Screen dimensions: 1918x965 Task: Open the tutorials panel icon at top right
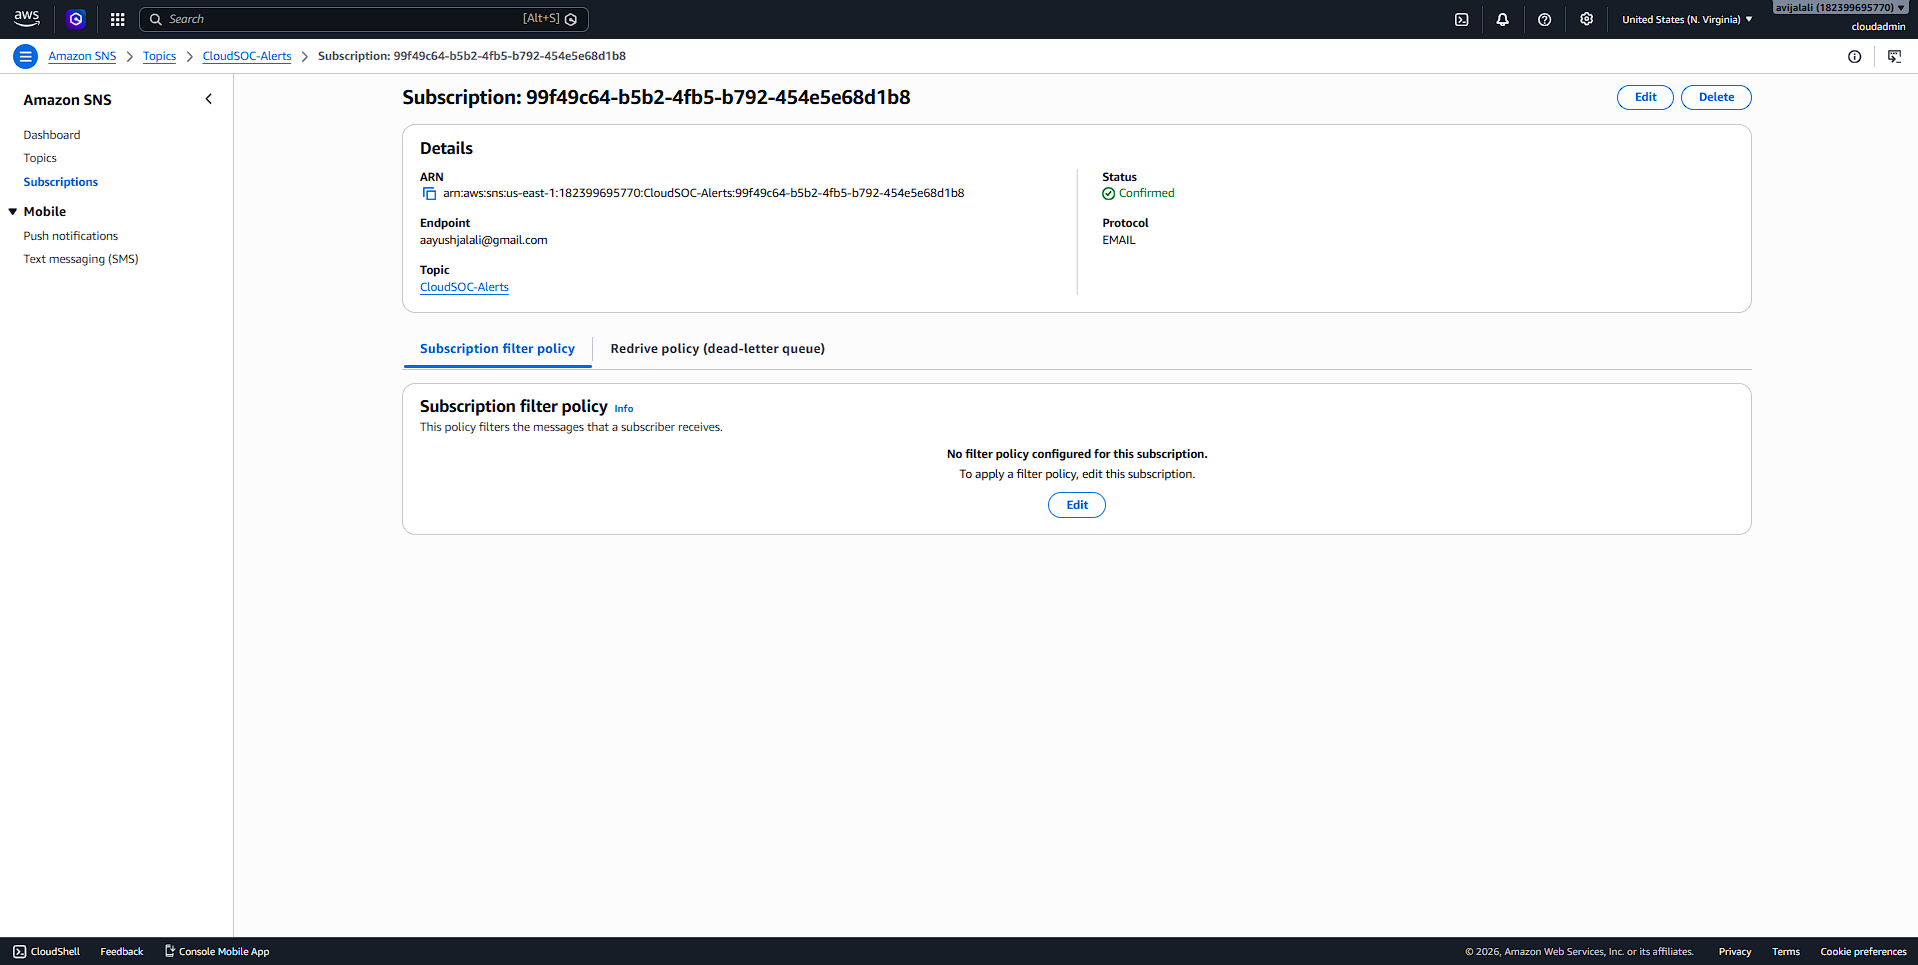click(1894, 56)
